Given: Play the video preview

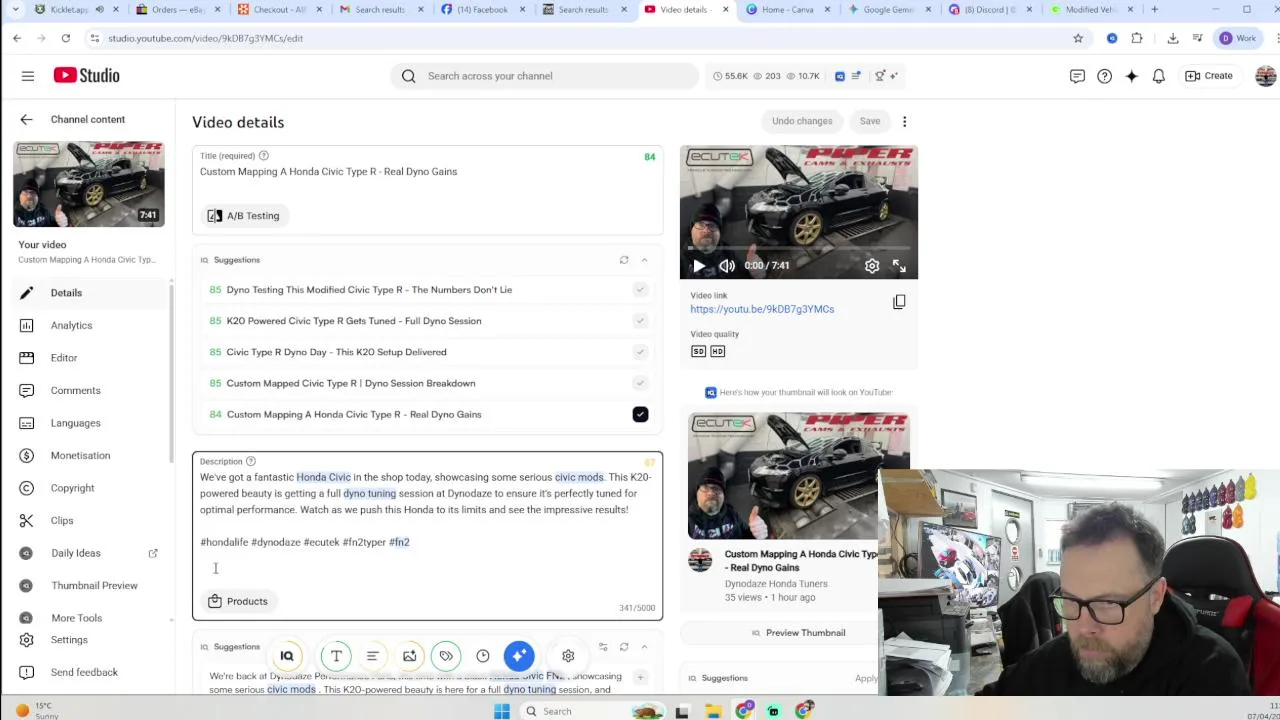Looking at the screenshot, I should pyautogui.click(x=698, y=266).
